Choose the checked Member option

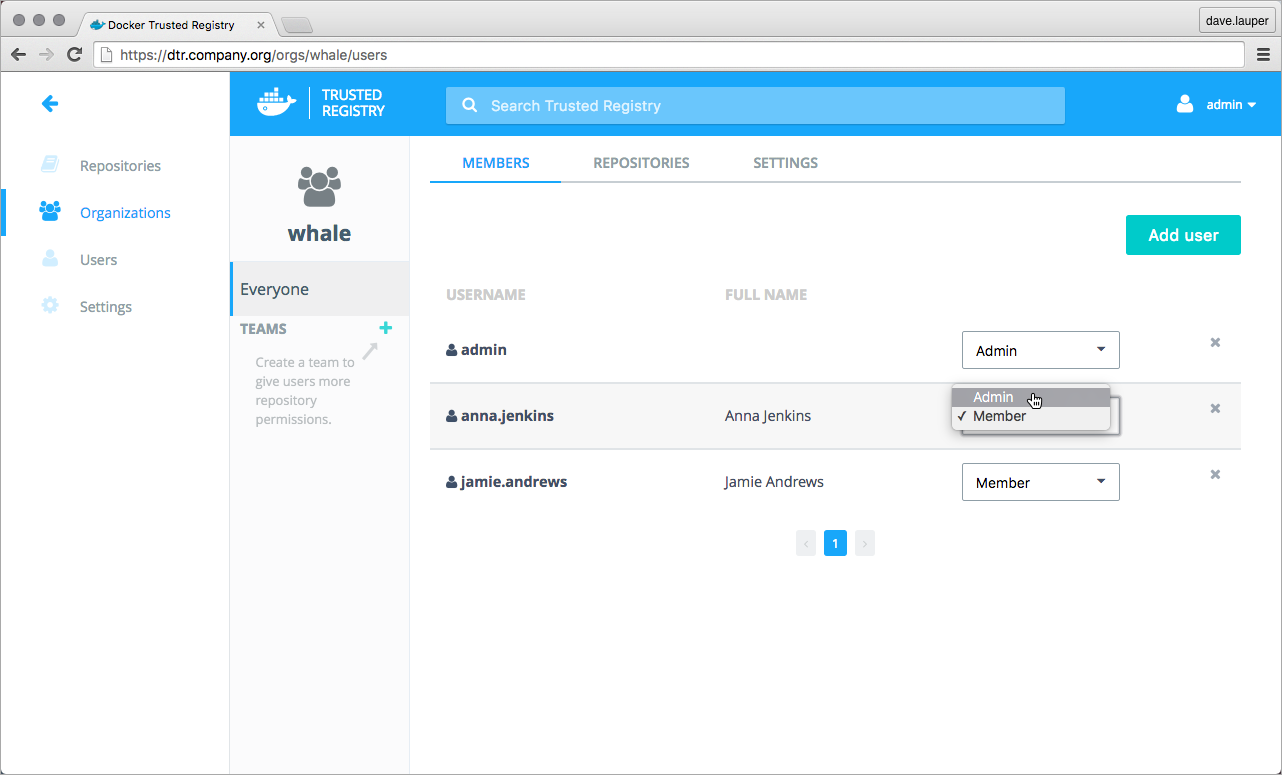[x=999, y=416]
